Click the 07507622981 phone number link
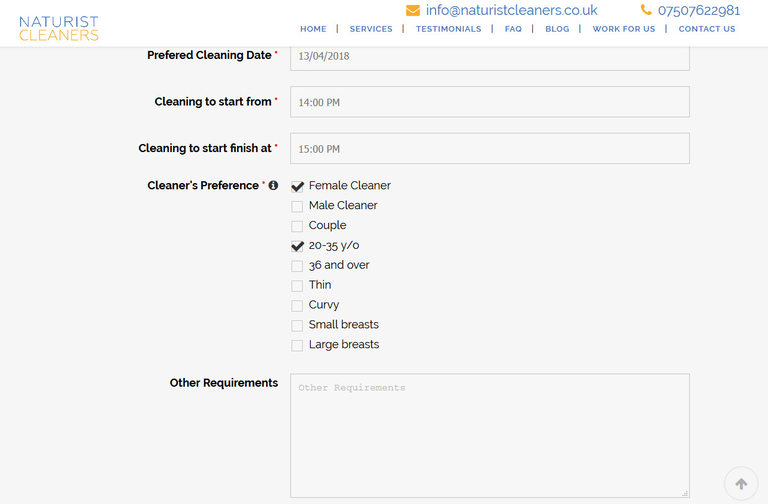Screen dimensions: 768x504 pyautogui.click(x=698, y=10)
